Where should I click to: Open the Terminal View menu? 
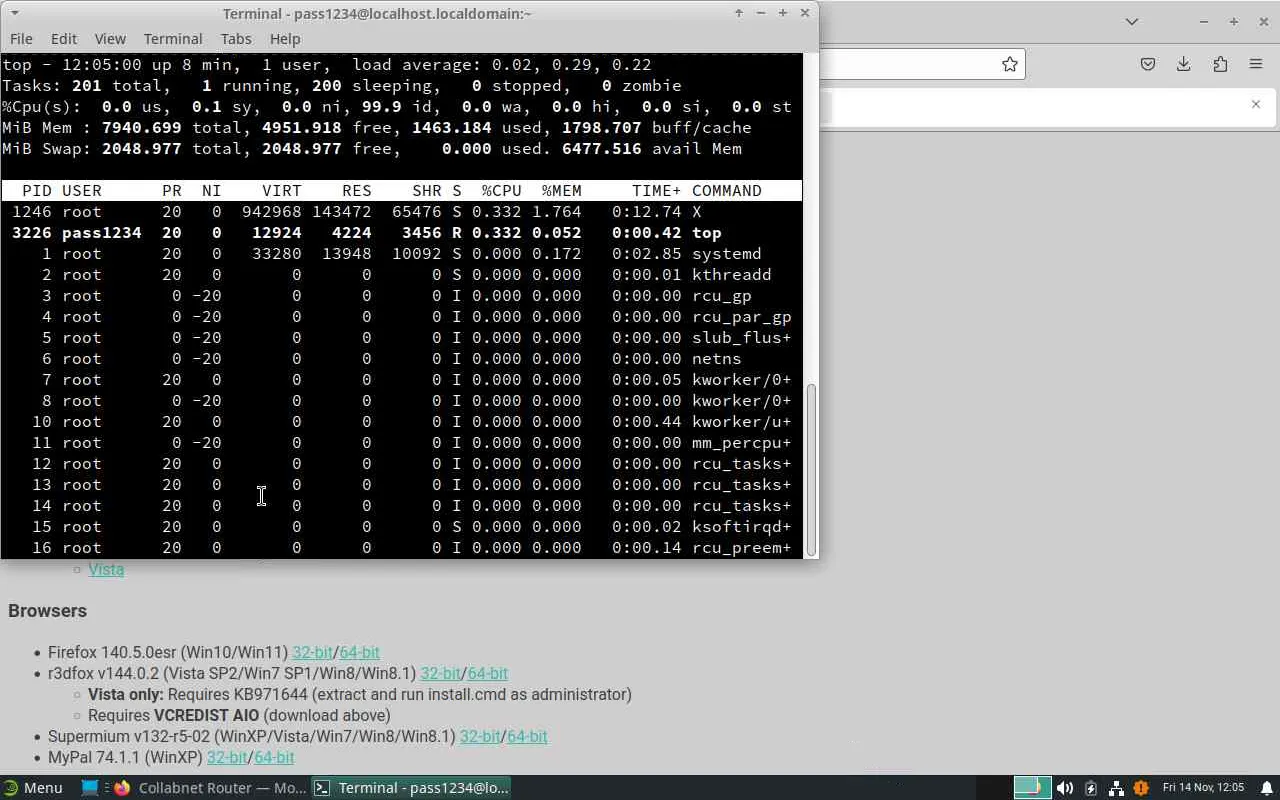pyautogui.click(x=110, y=38)
